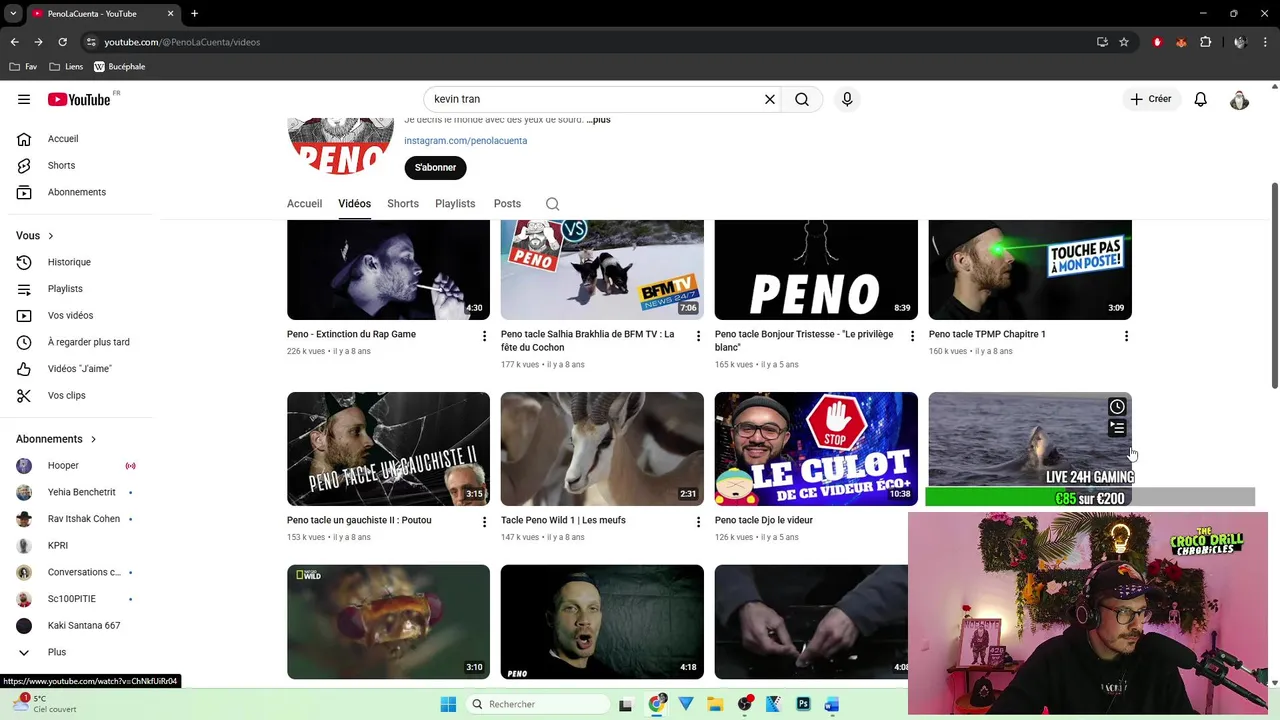Open Abonnements in the sidebar
1280x720 pixels.
76,192
